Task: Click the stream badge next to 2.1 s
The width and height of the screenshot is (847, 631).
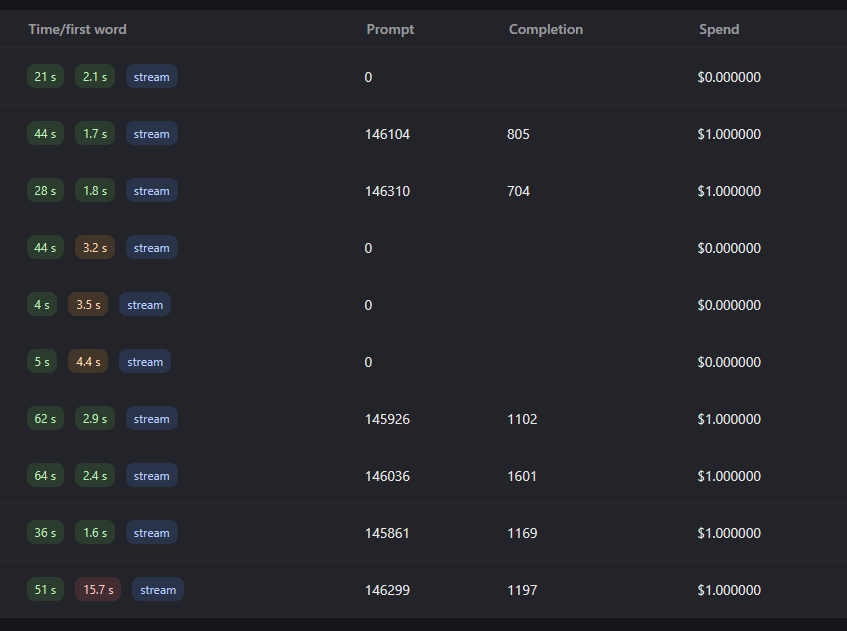Action: [152, 77]
